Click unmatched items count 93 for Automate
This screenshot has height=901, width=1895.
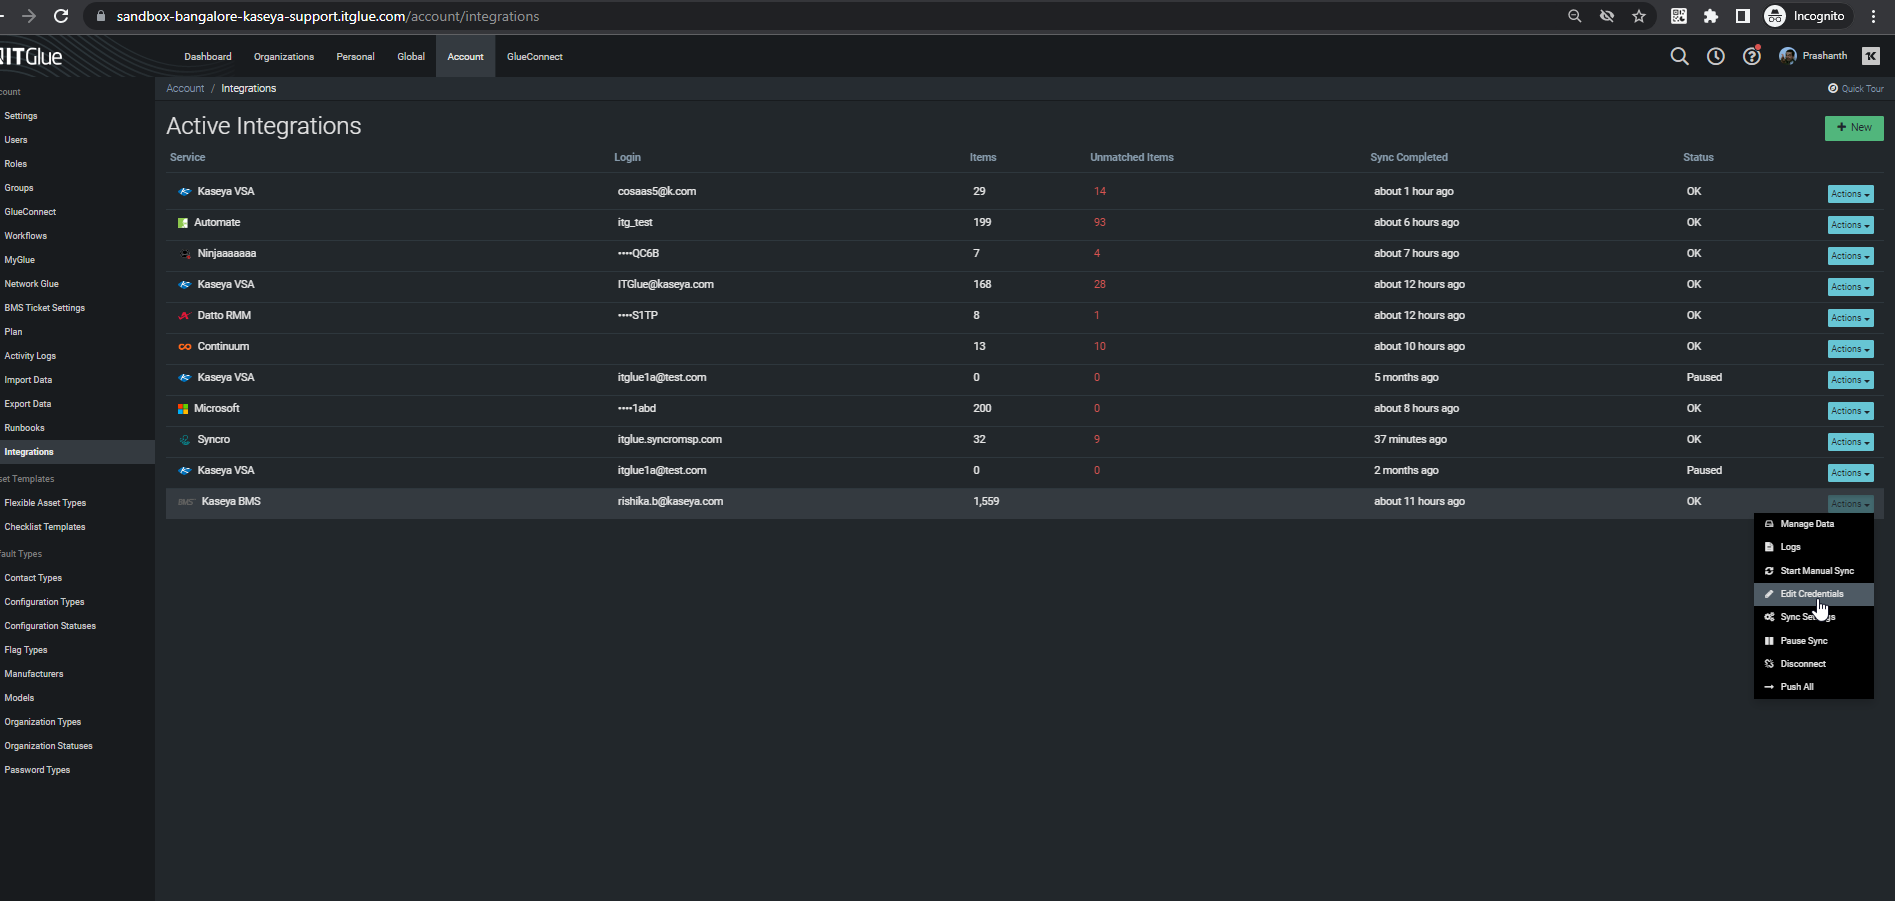[x=1100, y=223]
